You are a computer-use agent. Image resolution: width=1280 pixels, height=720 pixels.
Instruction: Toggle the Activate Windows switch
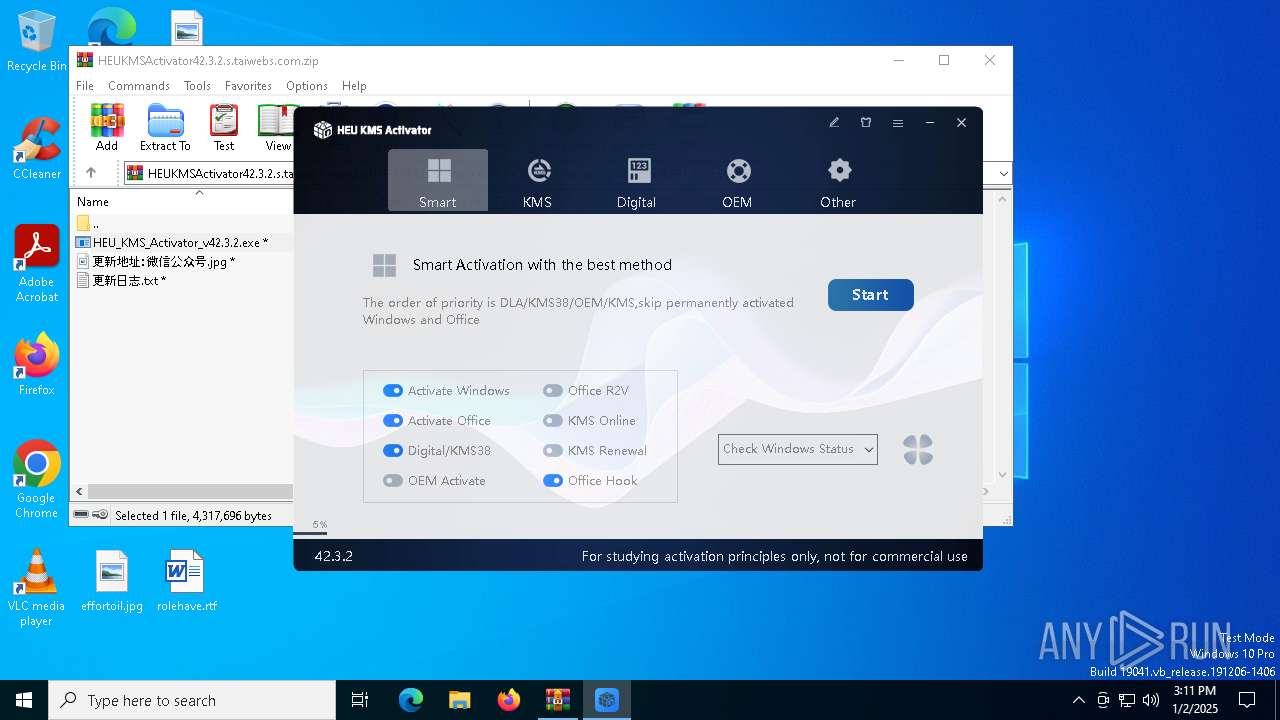pos(393,391)
